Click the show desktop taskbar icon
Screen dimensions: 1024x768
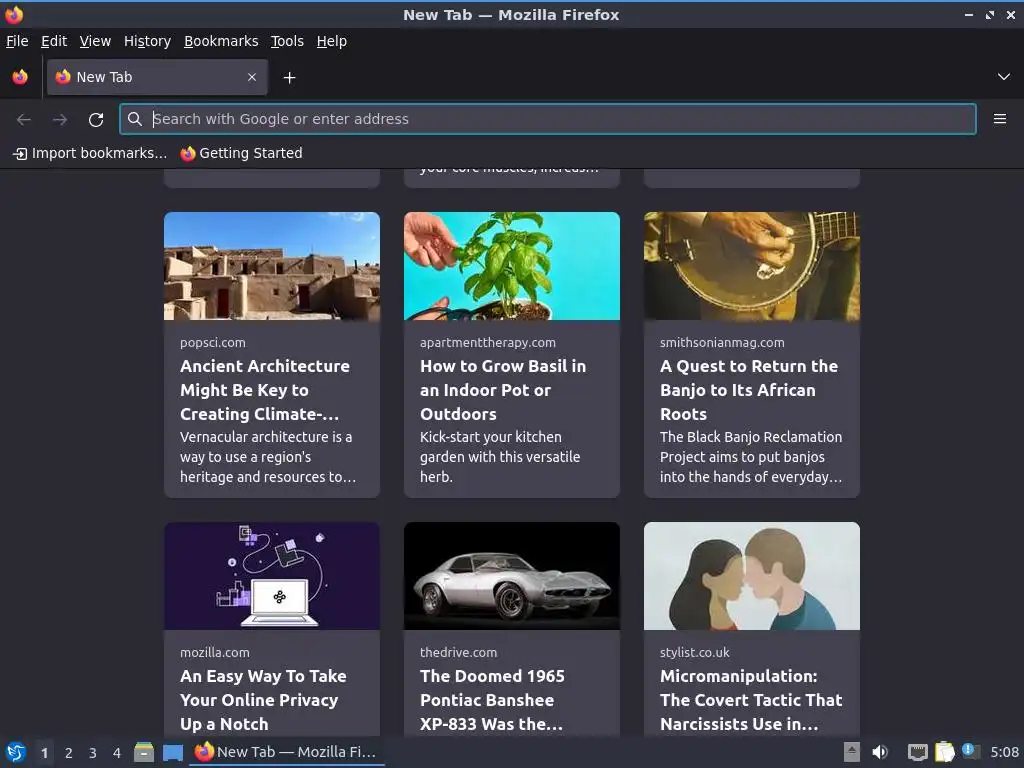point(173,753)
